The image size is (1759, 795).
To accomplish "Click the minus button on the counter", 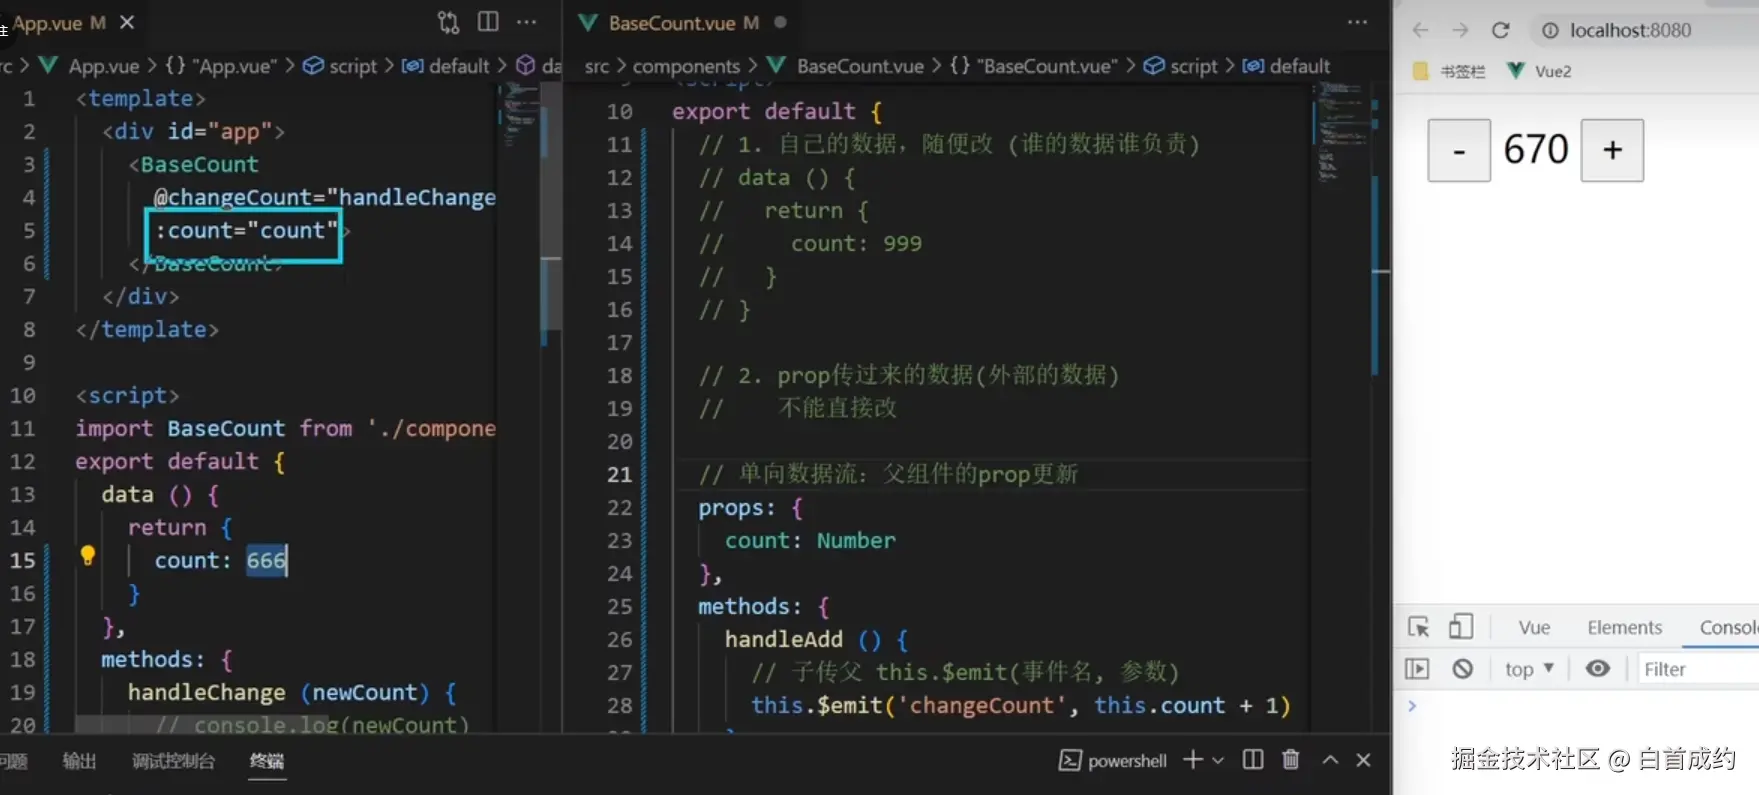I will 1459,150.
